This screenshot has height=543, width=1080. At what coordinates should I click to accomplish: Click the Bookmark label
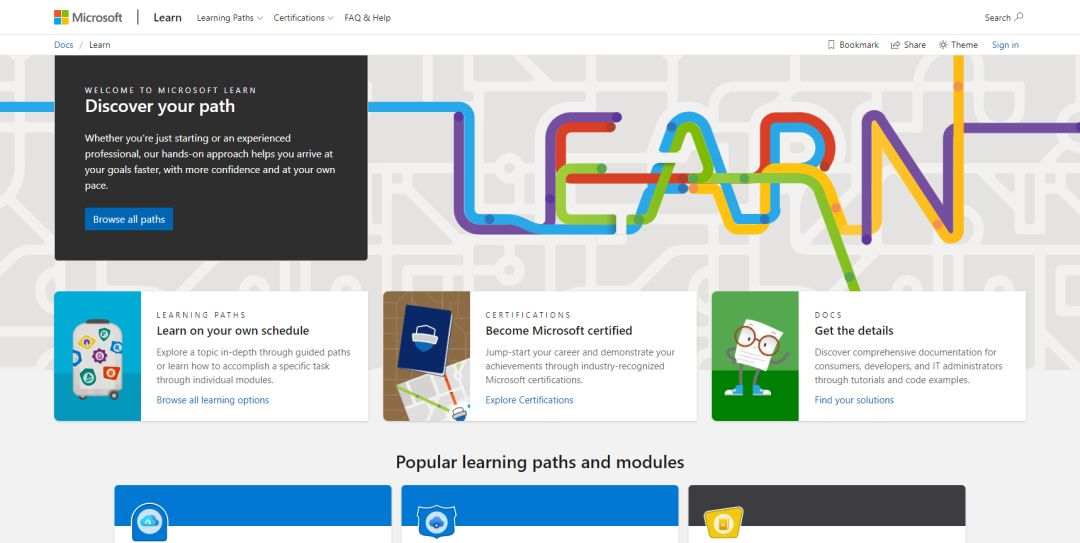(x=859, y=45)
